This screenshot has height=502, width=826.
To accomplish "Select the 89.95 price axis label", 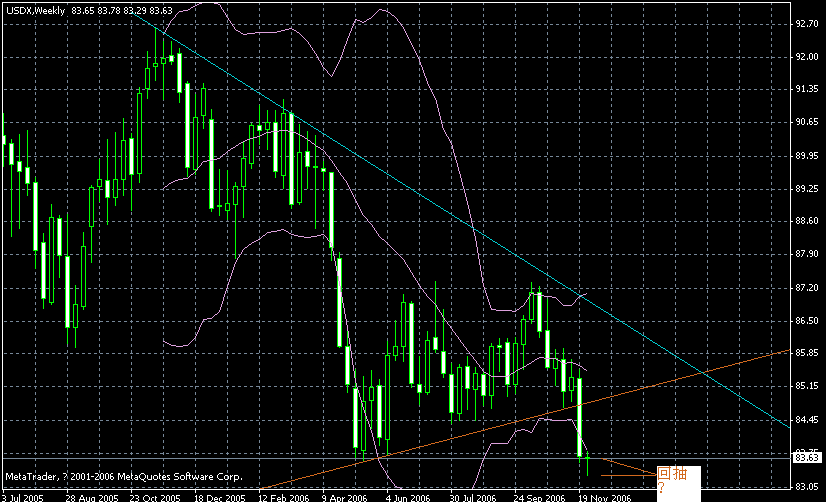I will (x=807, y=156).
